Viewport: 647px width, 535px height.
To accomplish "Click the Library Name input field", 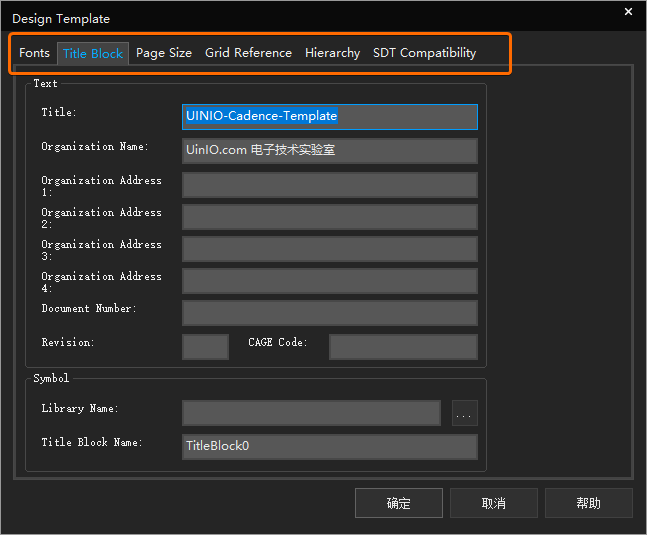I will (x=311, y=413).
